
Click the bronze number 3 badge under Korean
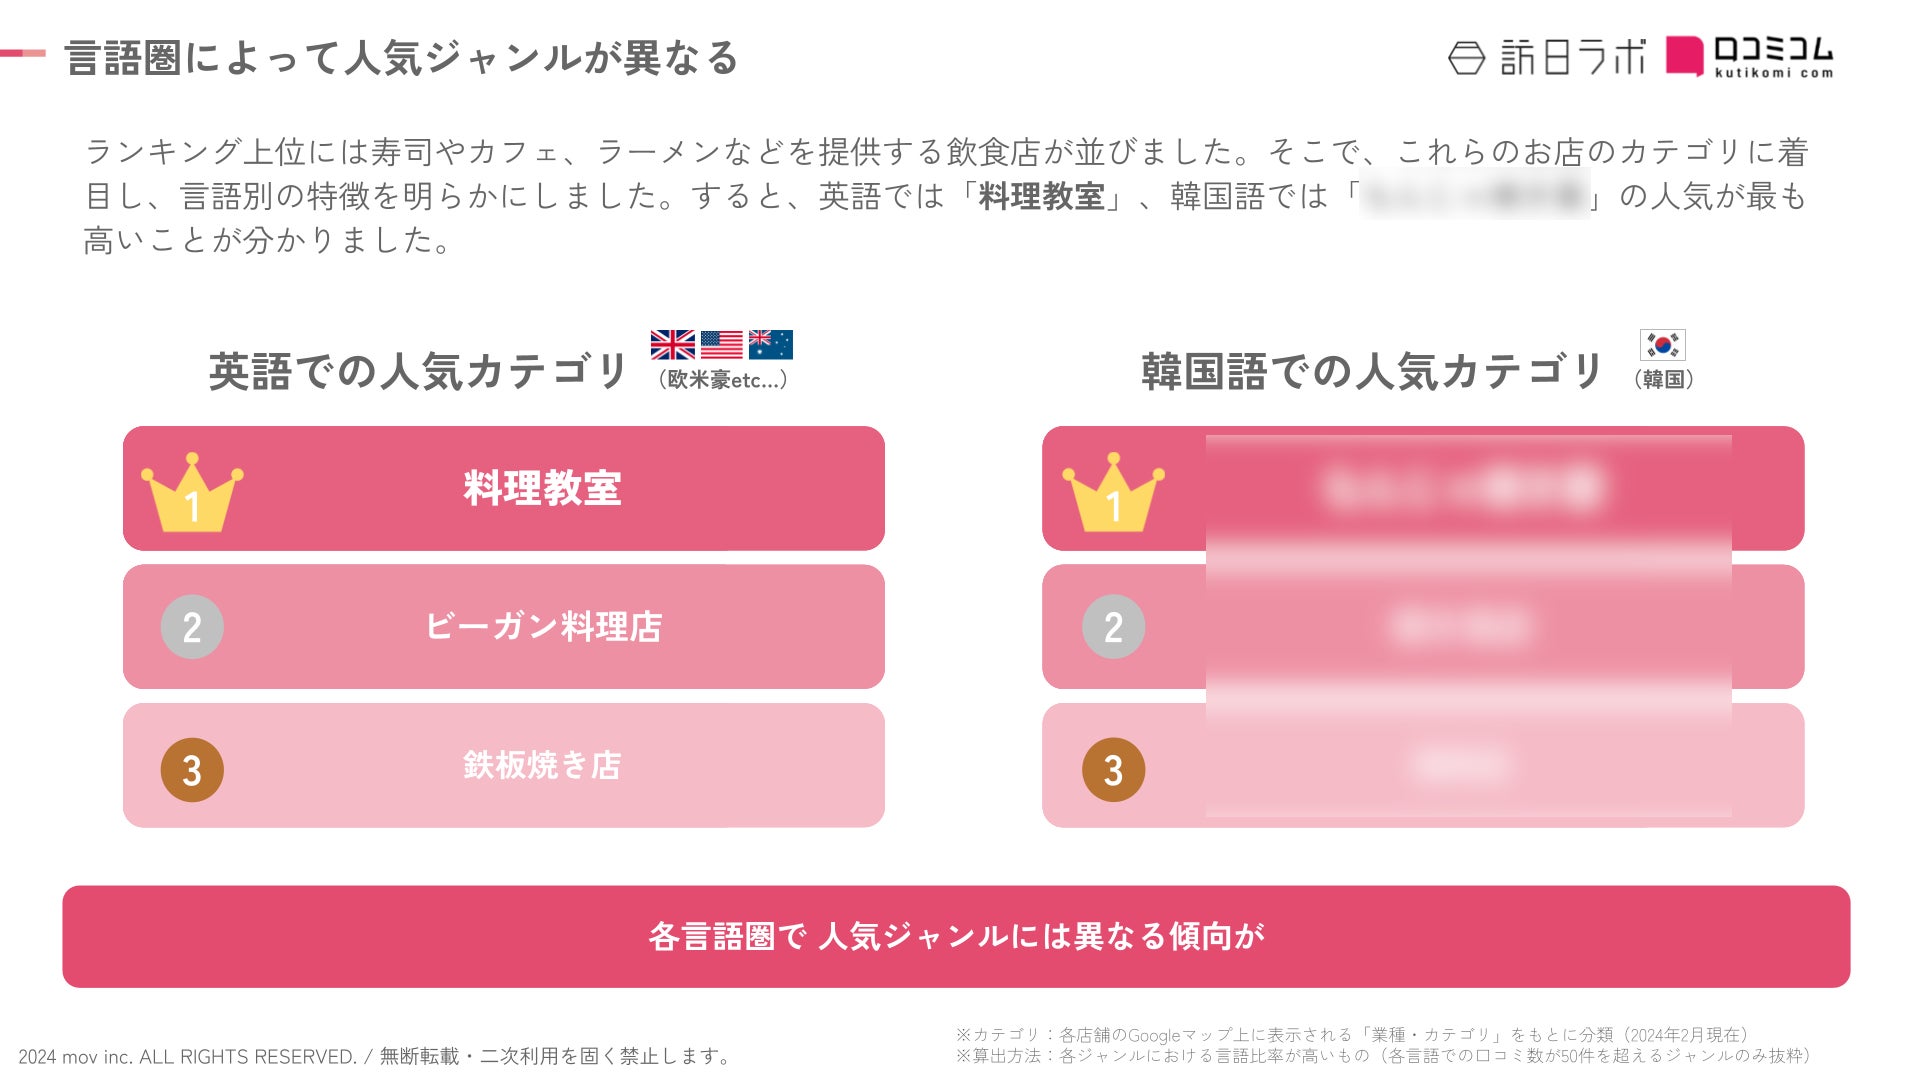(x=1112, y=769)
